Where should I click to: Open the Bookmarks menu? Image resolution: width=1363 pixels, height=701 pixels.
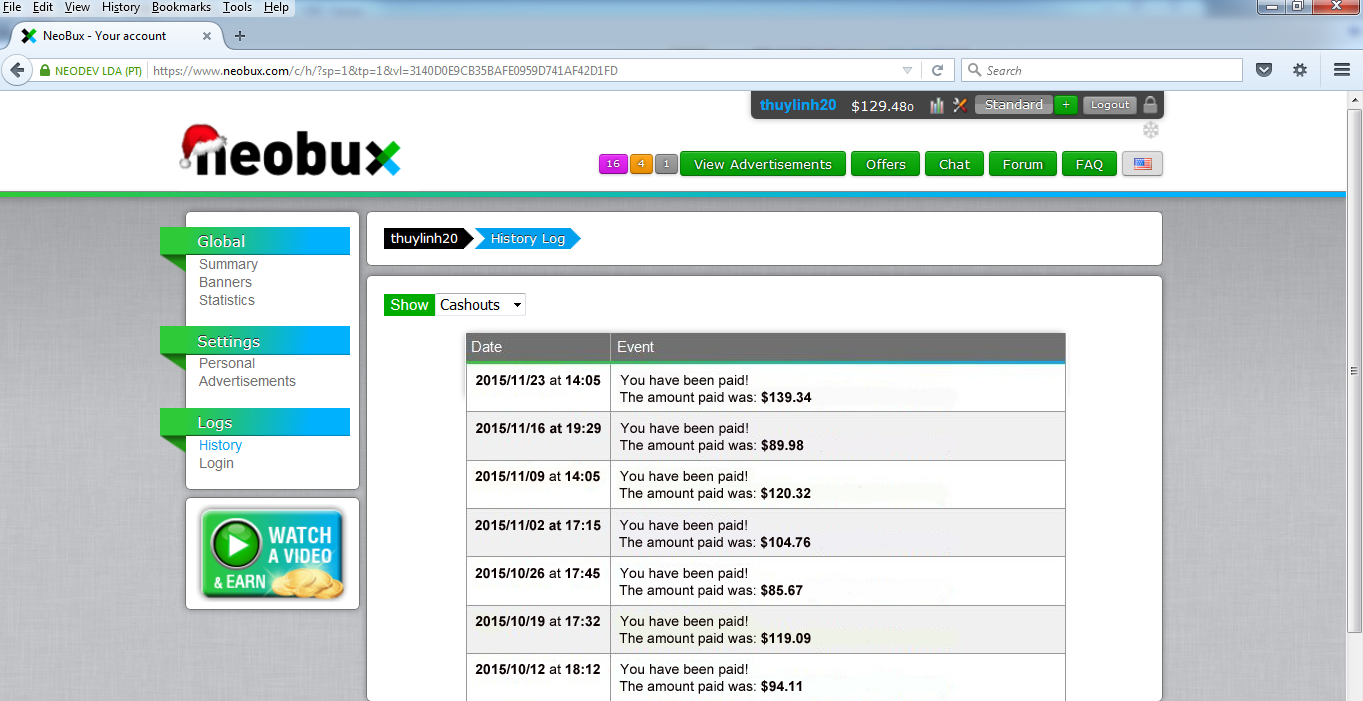pyautogui.click(x=181, y=7)
